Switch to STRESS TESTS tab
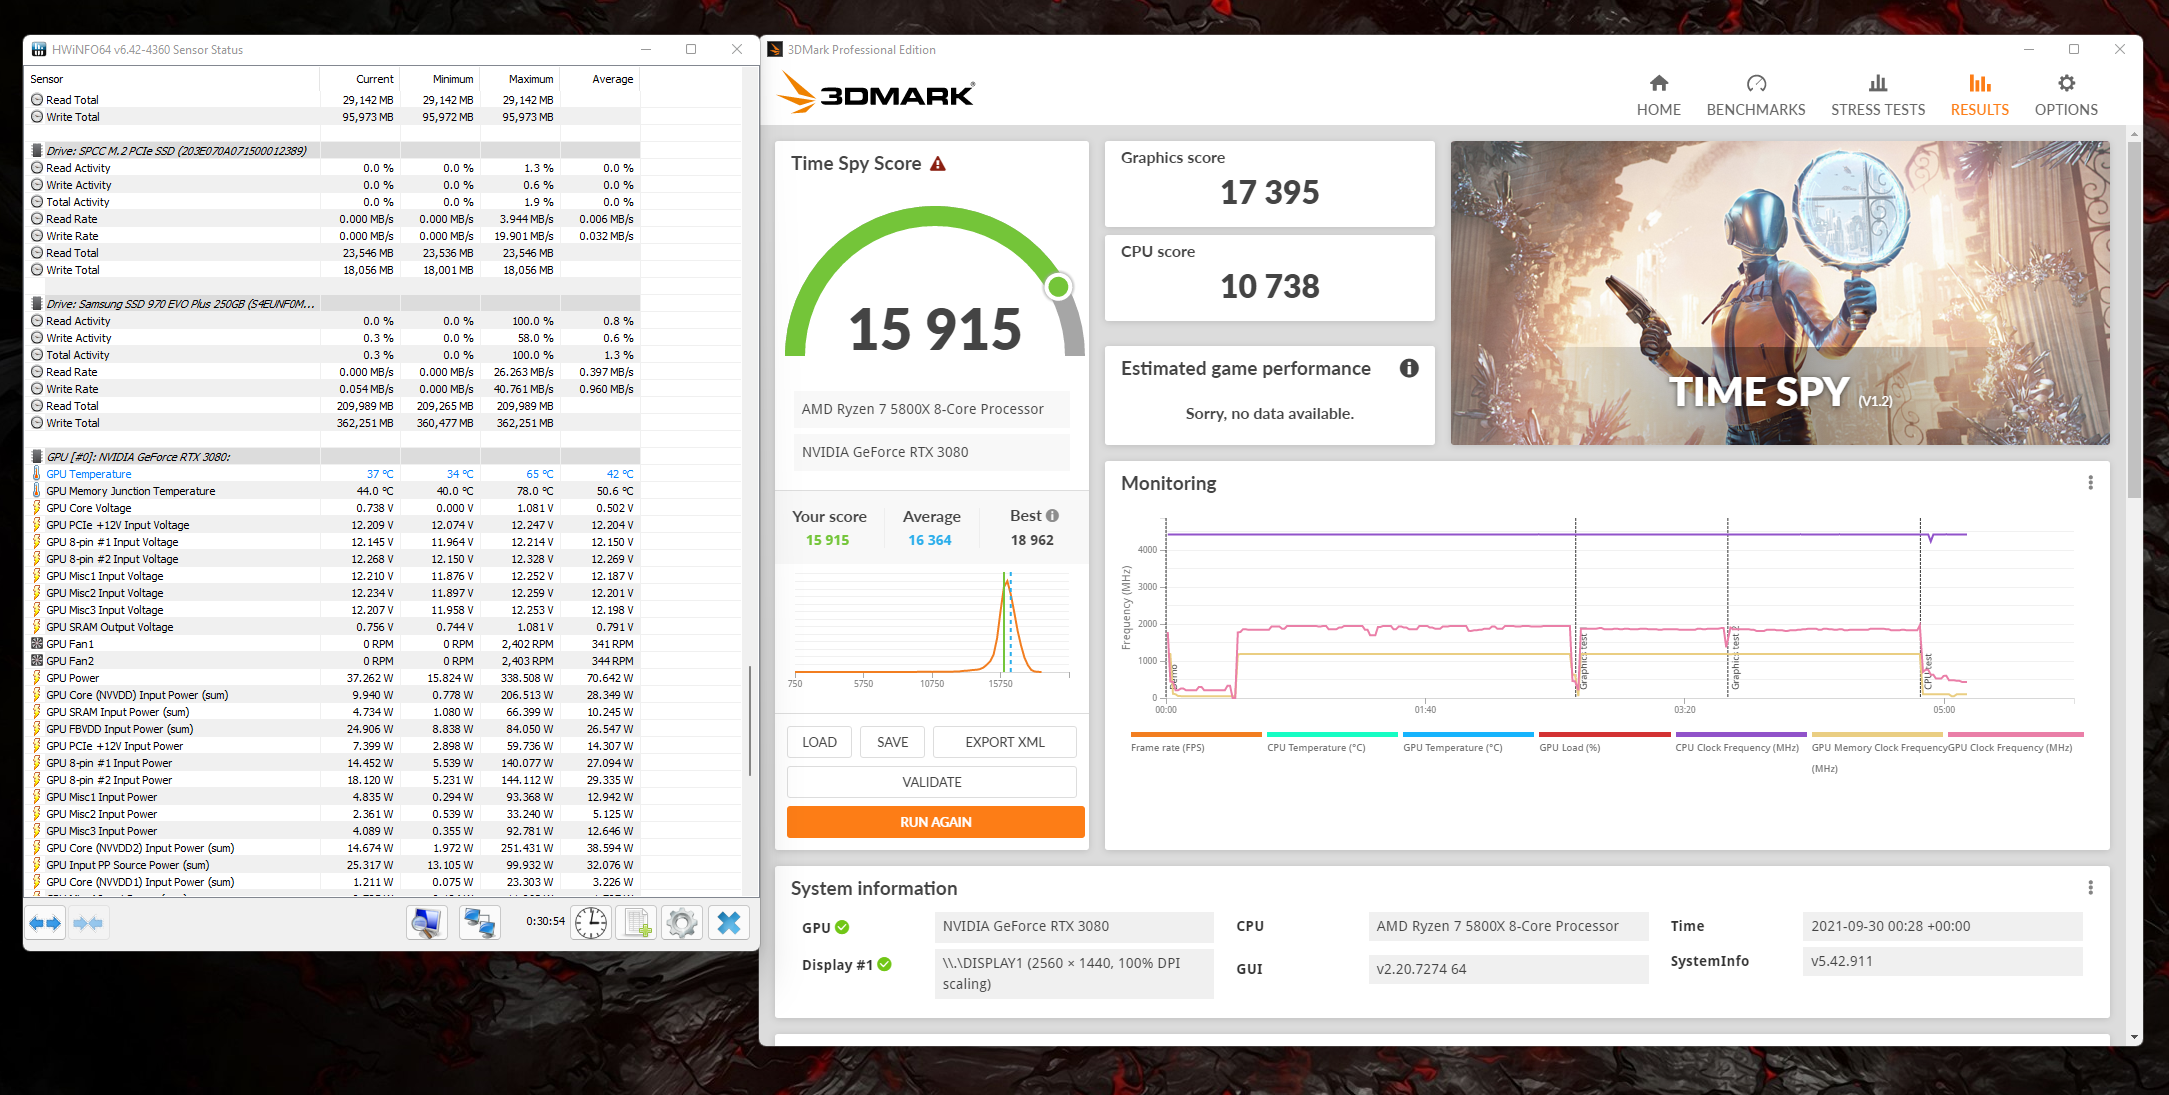Image resolution: width=2169 pixels, height=1095 pixels. (1878, 96)
